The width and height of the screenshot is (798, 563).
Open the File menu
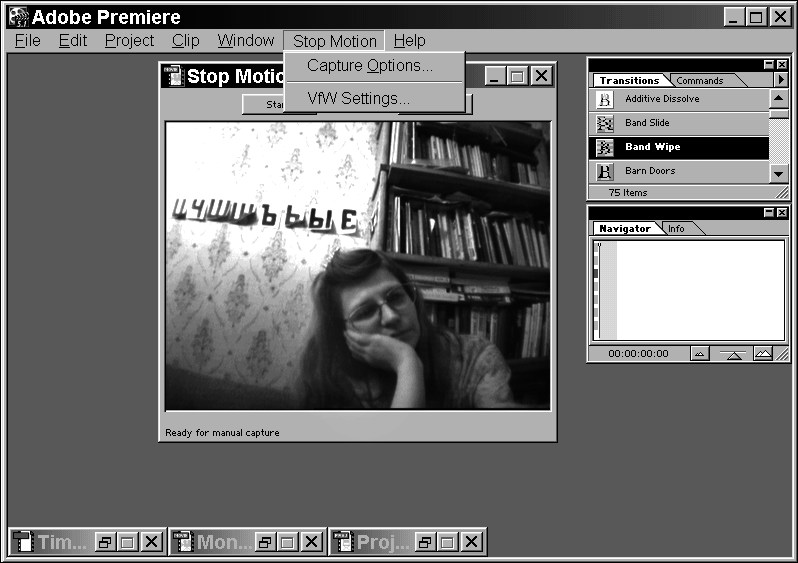click(x=27, y=40)
